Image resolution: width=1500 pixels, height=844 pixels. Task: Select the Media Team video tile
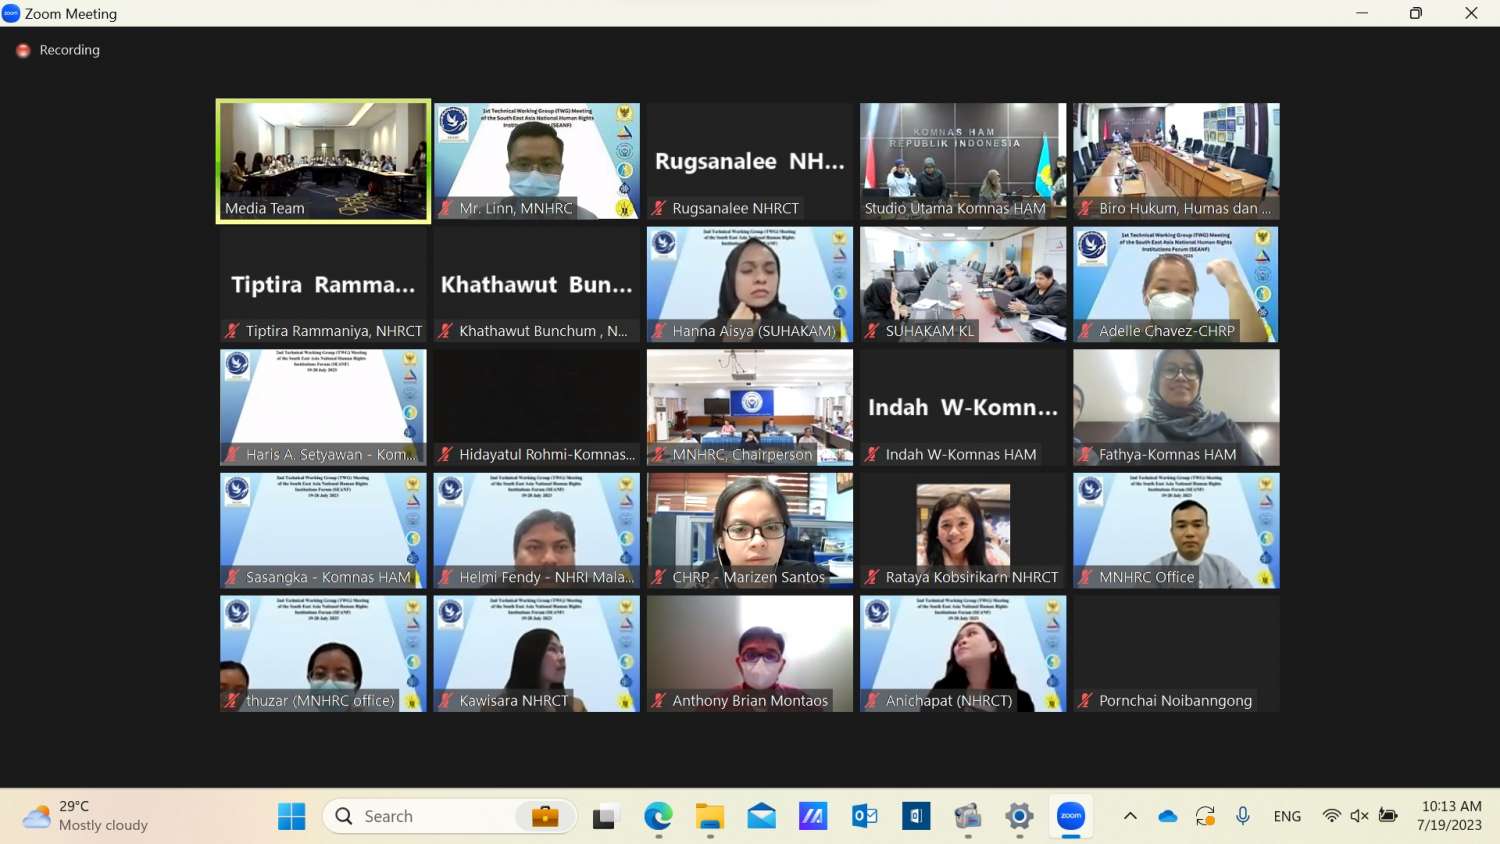[323, 160]
